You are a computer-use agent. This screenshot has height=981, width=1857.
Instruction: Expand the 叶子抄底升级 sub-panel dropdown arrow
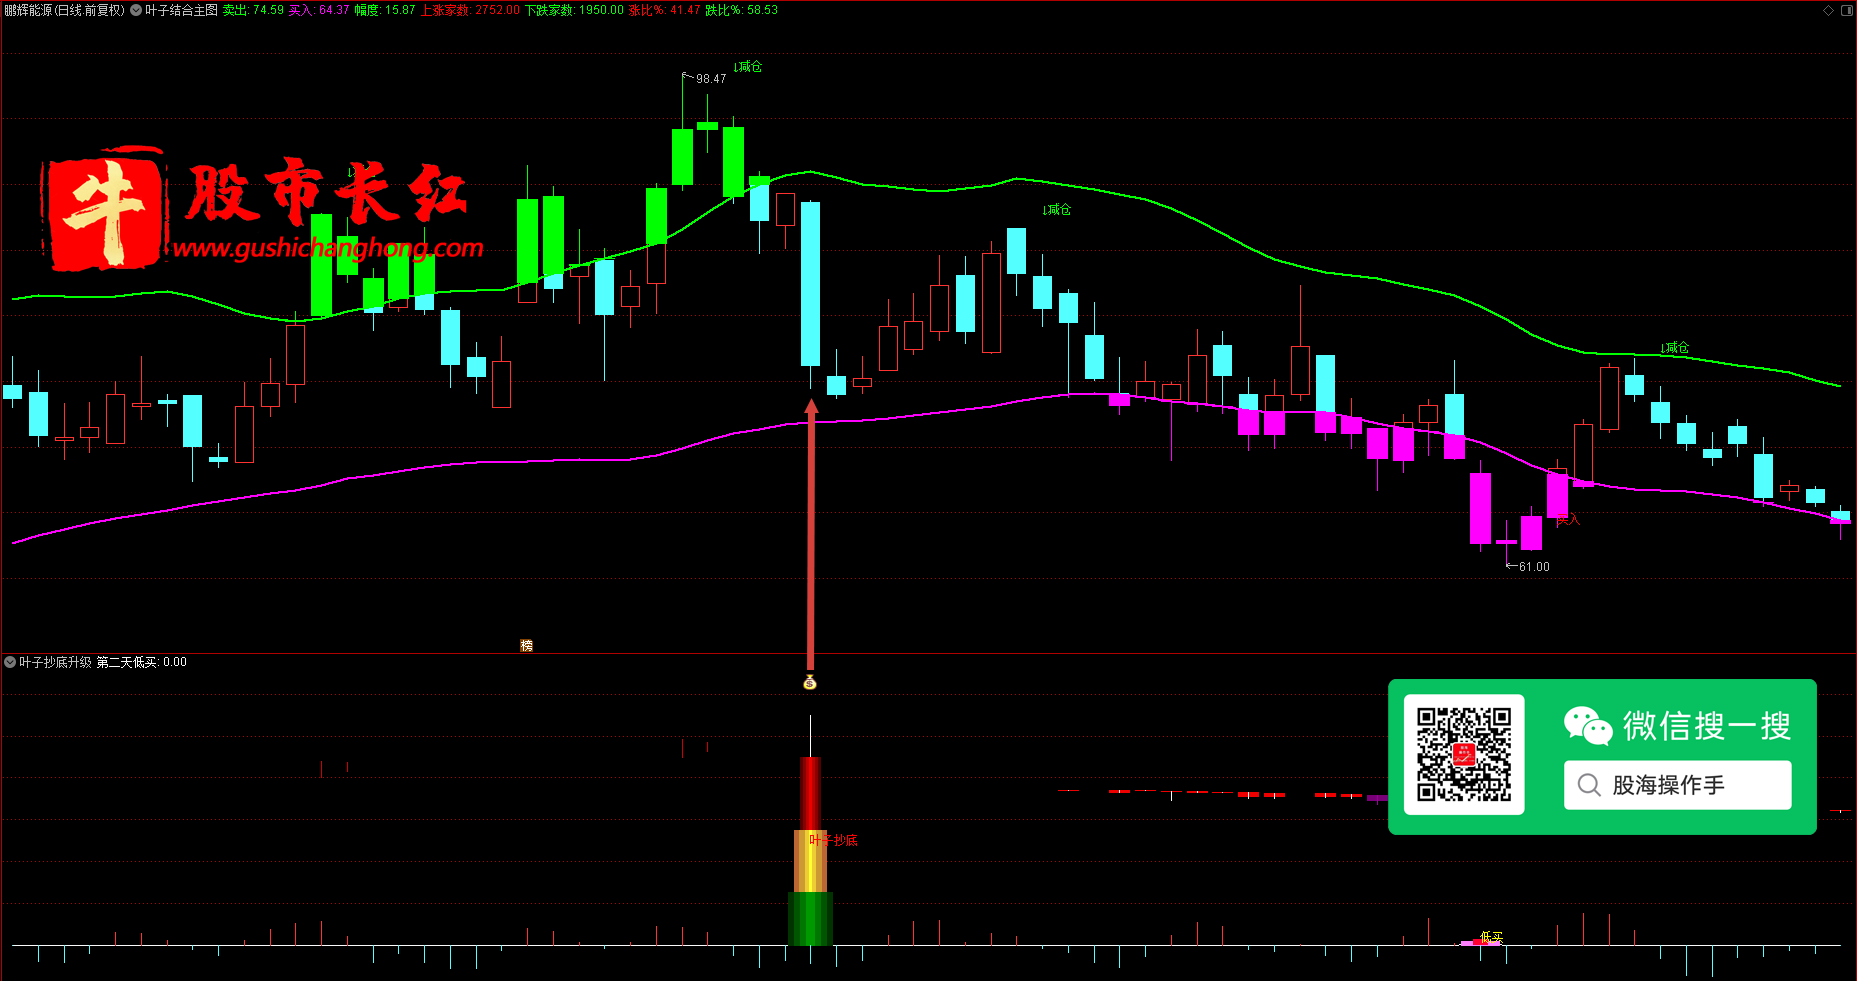tap(10, 662)
